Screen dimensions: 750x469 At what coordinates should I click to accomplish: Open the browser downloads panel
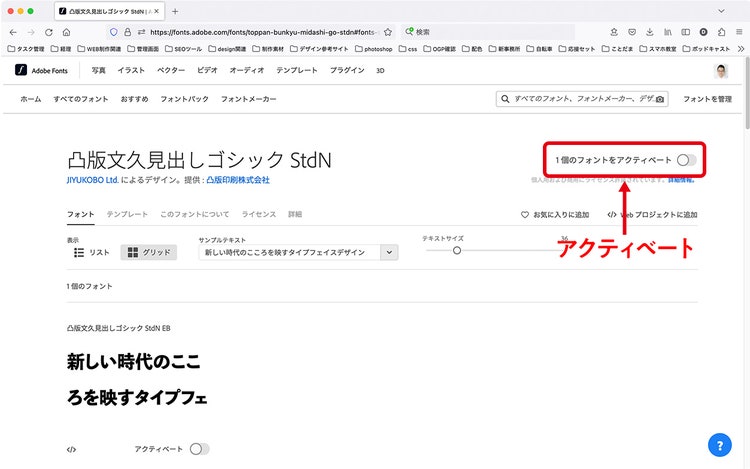tap(650, 32)
